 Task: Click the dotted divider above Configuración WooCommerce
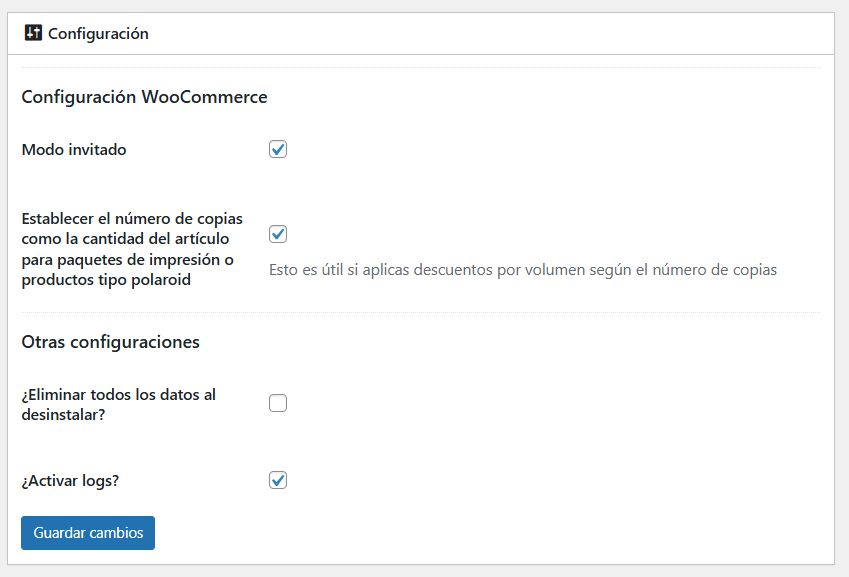pyautogui.click(x=420, y=67)
